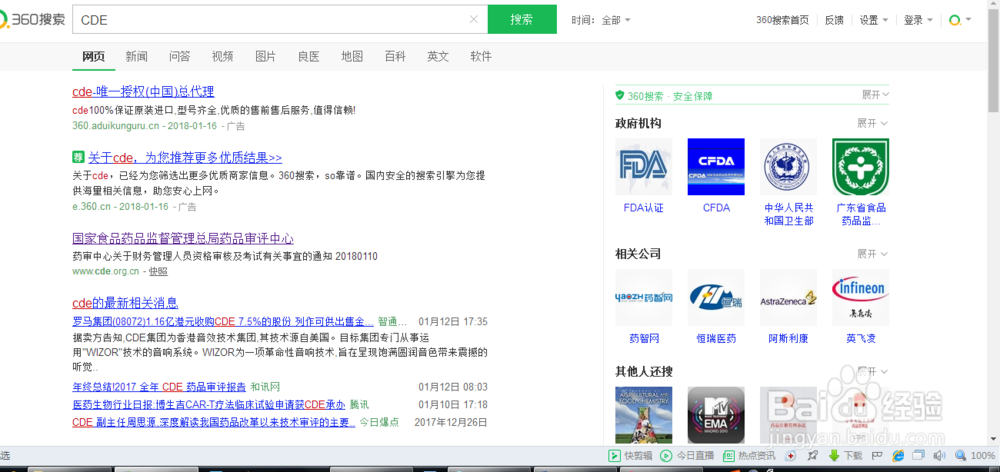Switch browser engine via IE icon
The image size is (1000, 472).
899,455
